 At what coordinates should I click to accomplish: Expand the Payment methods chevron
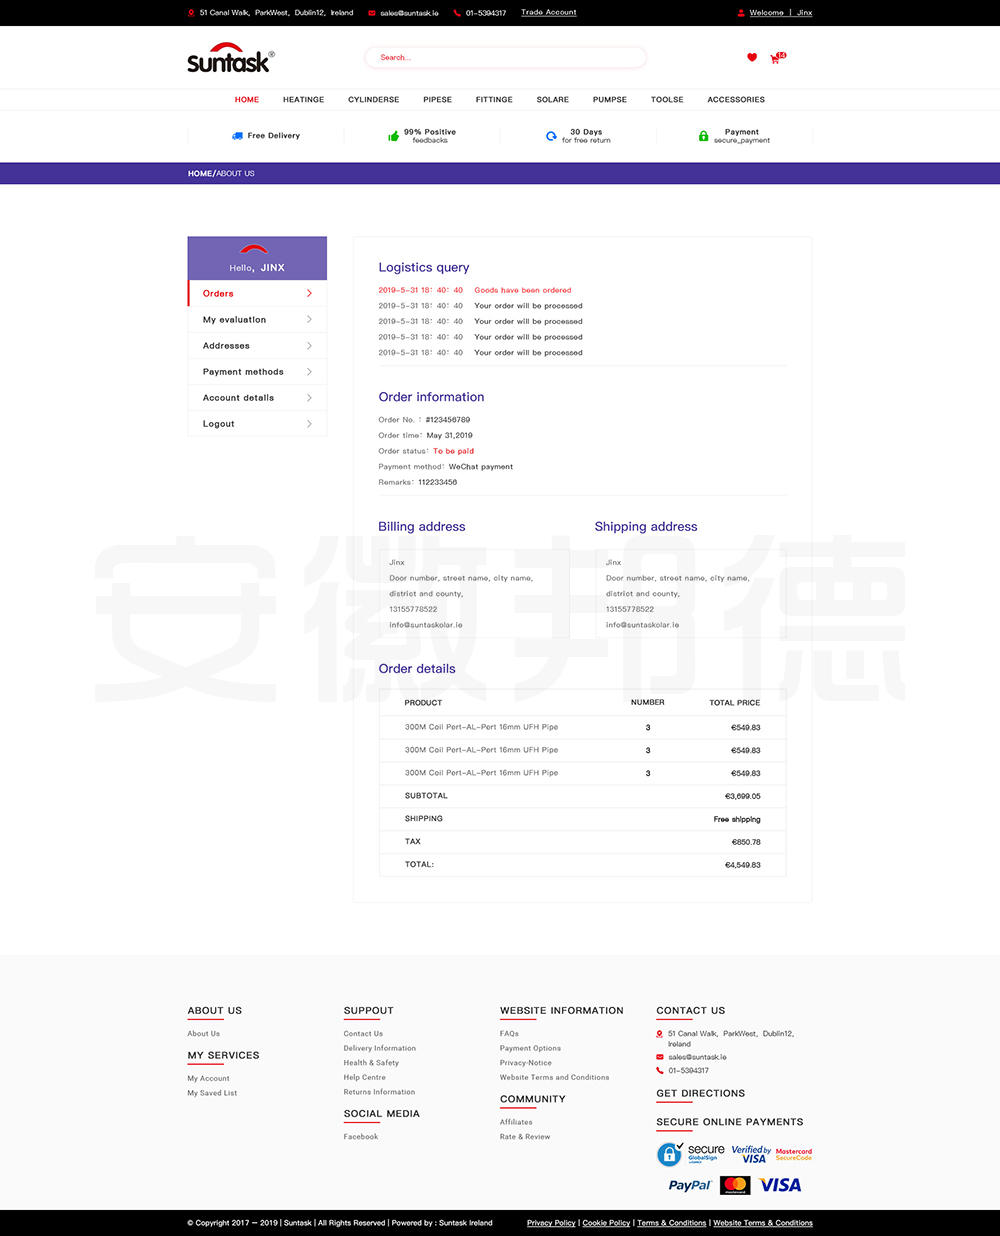click(309, 372)
